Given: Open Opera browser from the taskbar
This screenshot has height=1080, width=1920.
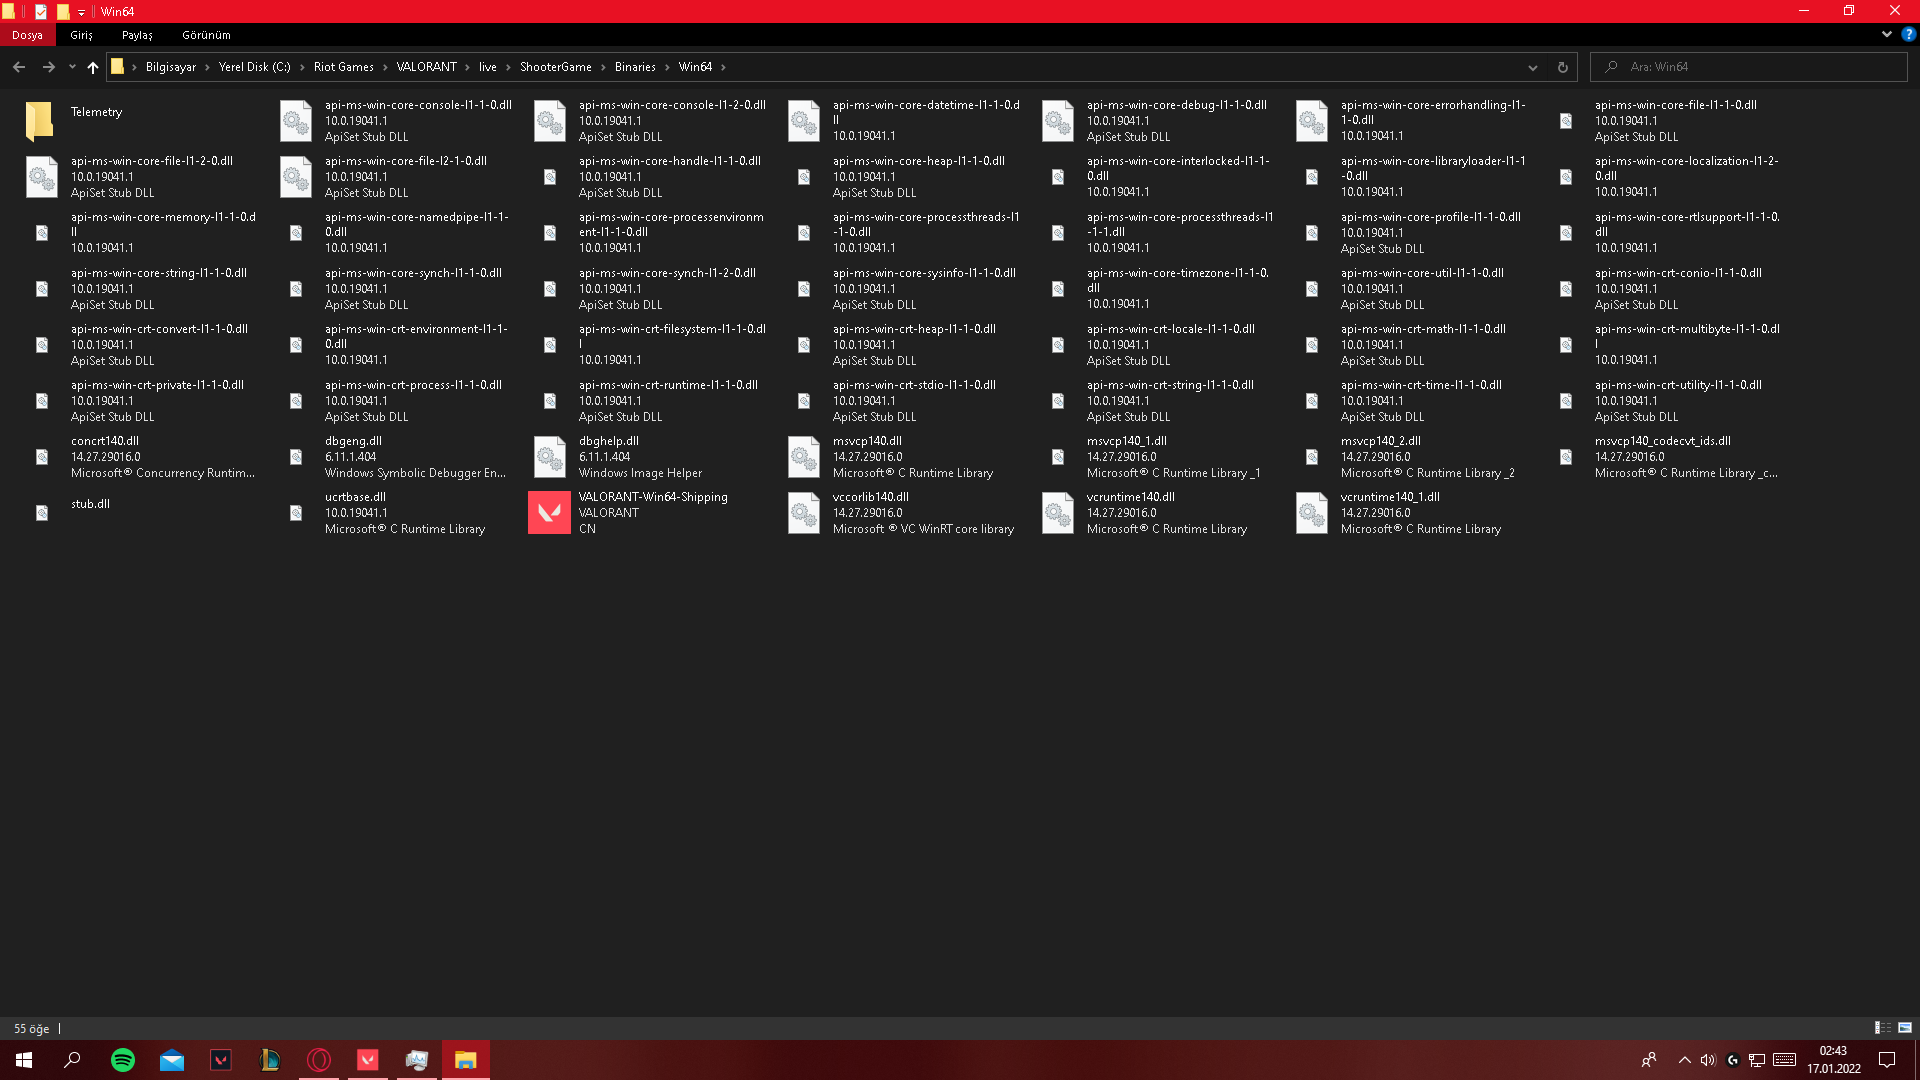Looking at the screenshot, I should (319, 1060).
